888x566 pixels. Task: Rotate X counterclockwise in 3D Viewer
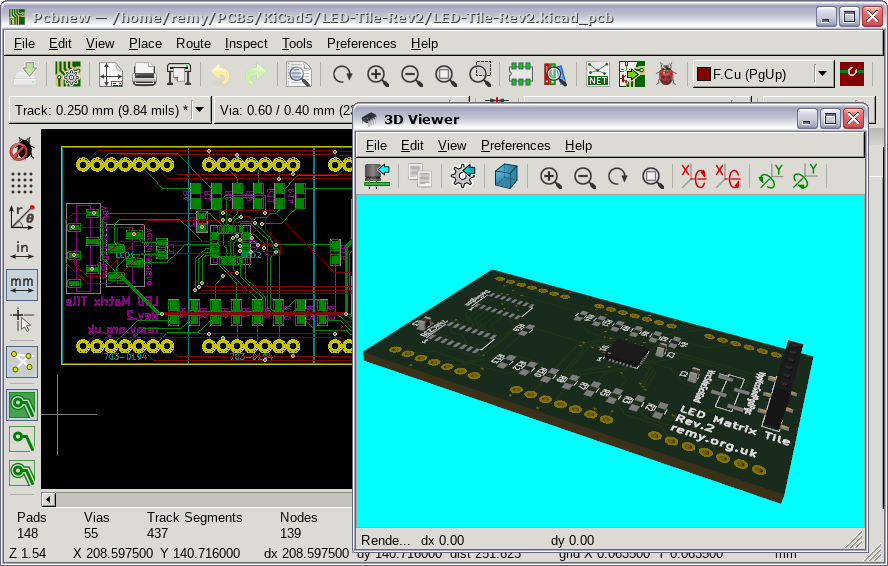728,176
